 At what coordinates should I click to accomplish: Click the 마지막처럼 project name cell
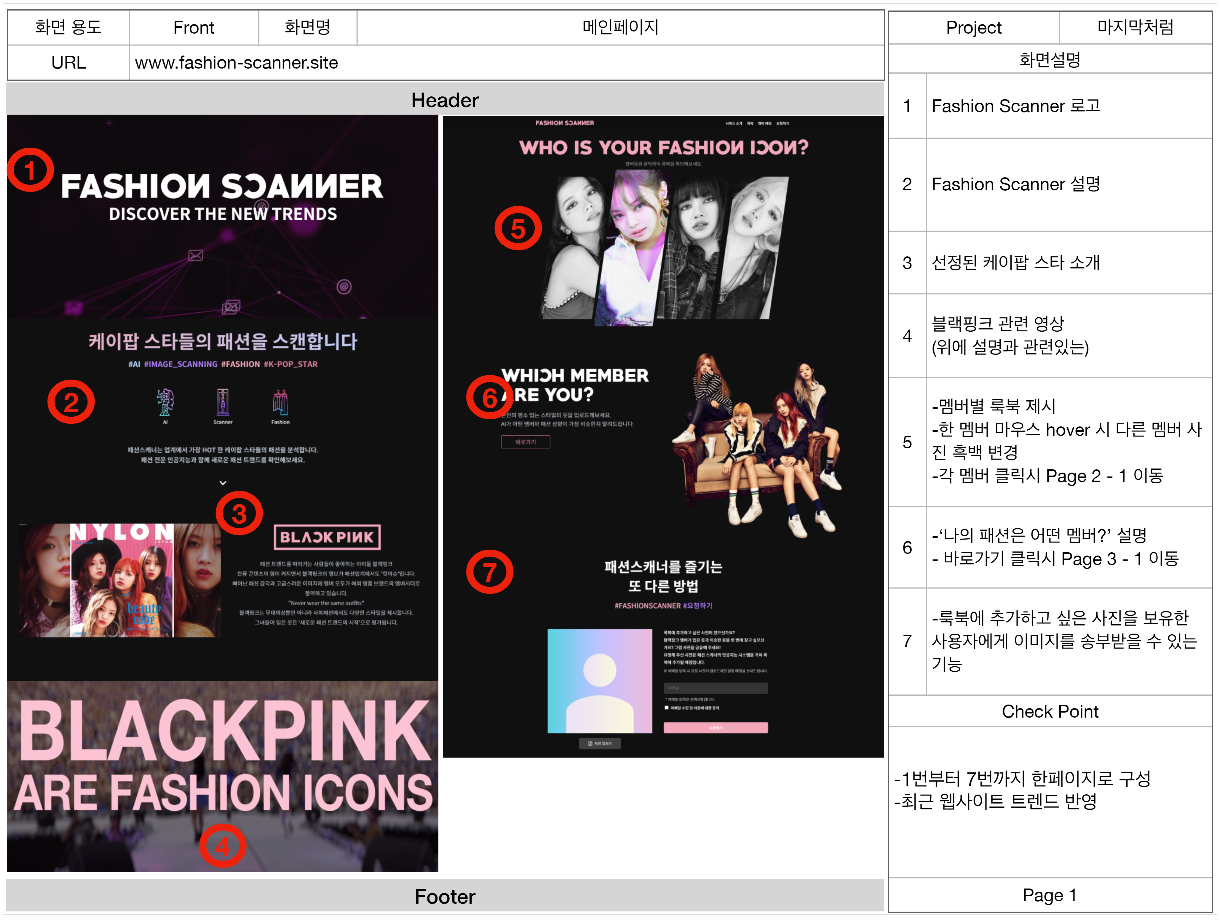coord(1136,28)
